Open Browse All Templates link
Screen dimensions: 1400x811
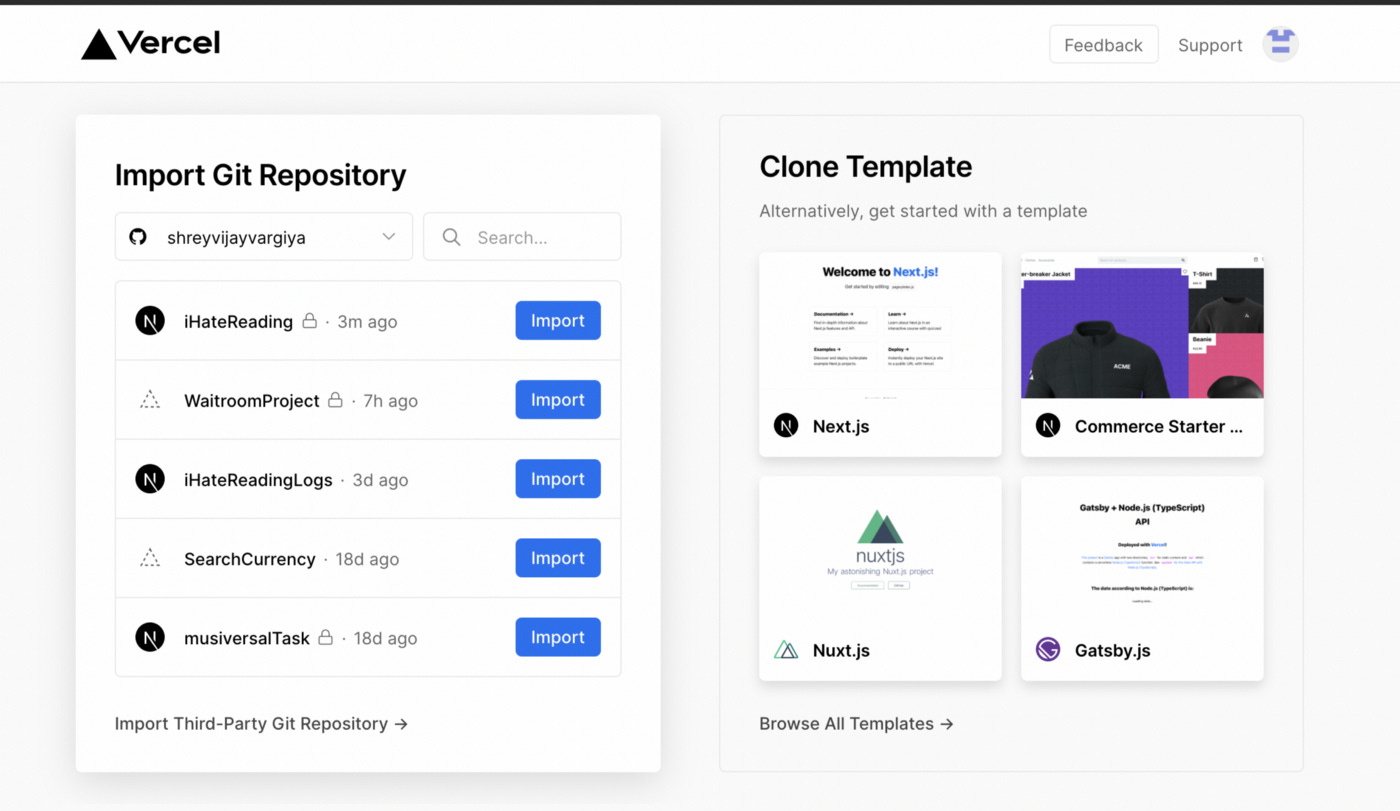(x=857, y=723)
